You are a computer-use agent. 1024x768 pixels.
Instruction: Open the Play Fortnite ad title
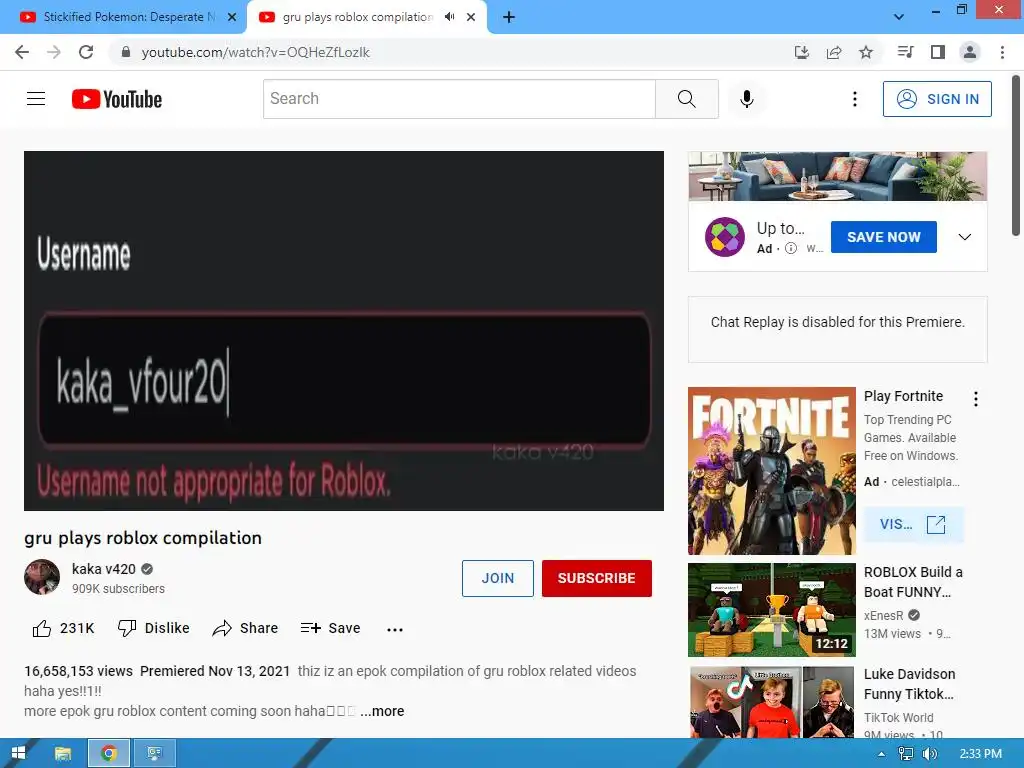click(903, 396)
